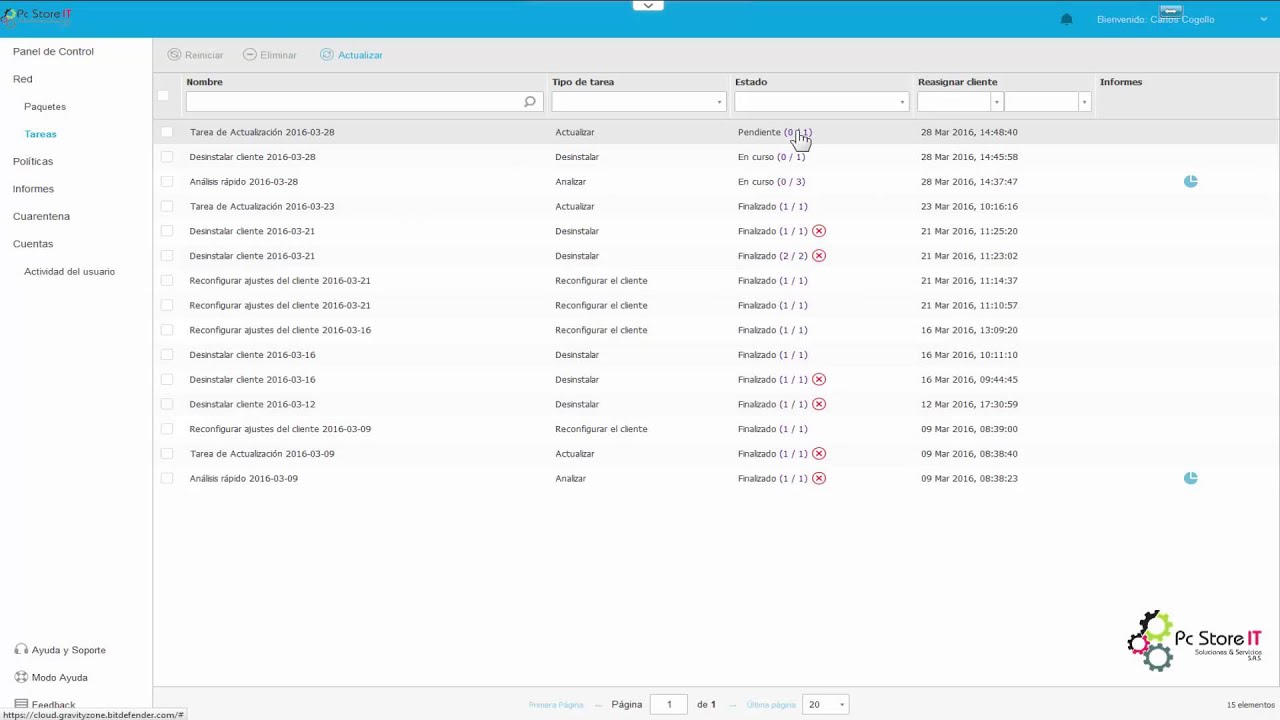Sort by Tipo de tarea column header
This screenshot has height=720, width=1280.
coord(583,82)
